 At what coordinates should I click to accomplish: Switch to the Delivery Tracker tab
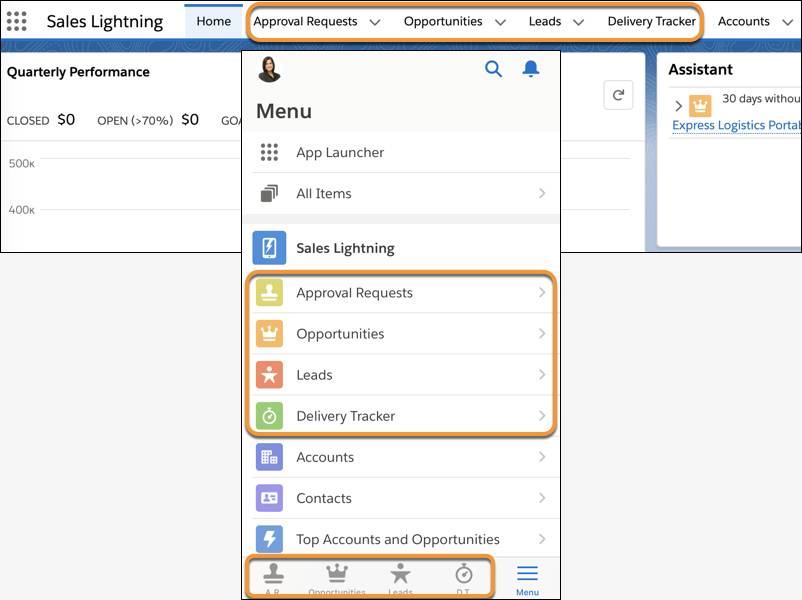652,21
